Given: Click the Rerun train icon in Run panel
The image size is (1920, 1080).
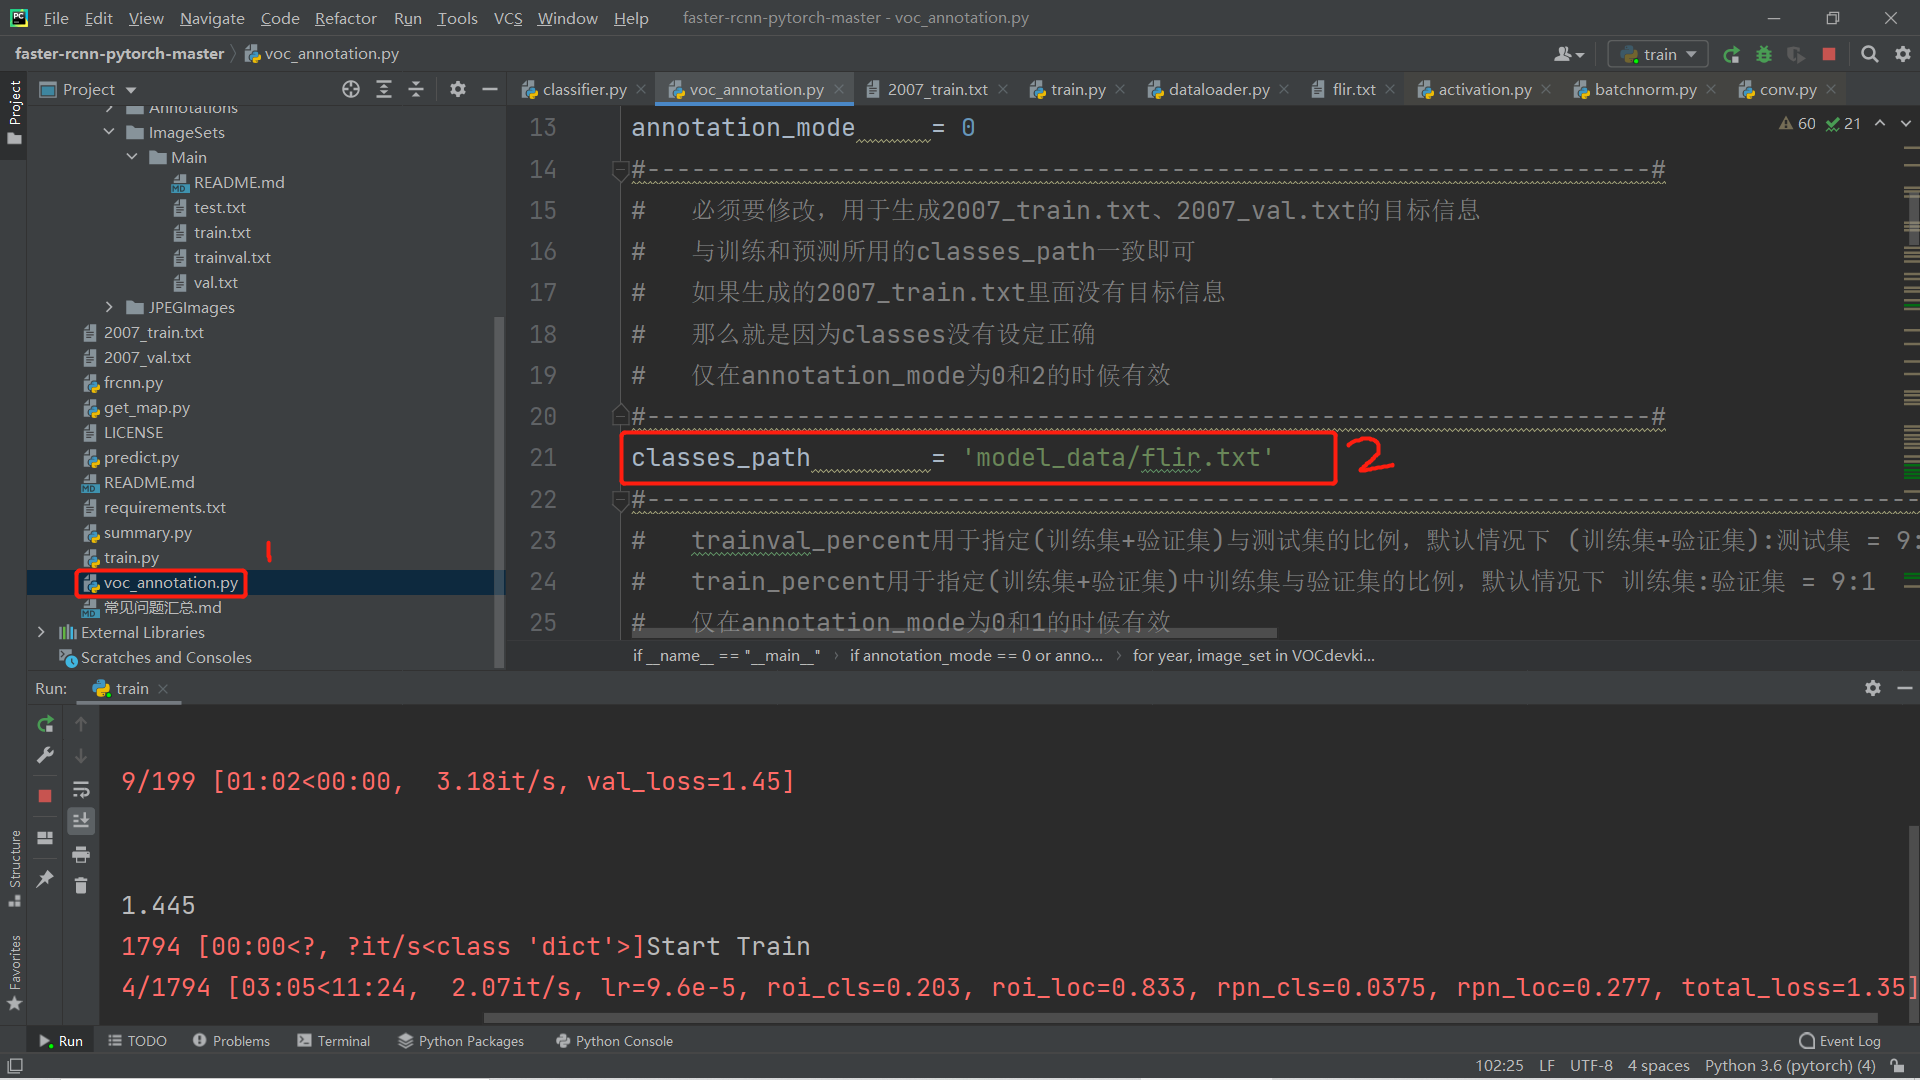Looking at the screenshot, I should (x=45, y=724).
